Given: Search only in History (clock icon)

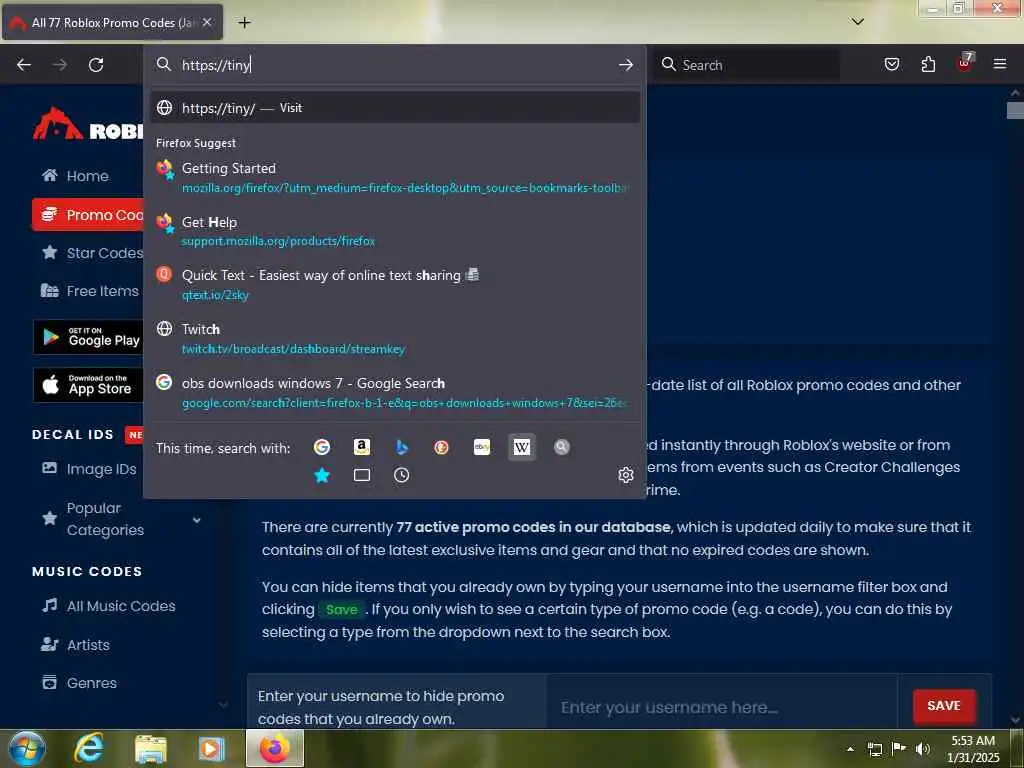Looking at the screenshot, I should pos(402,475).
